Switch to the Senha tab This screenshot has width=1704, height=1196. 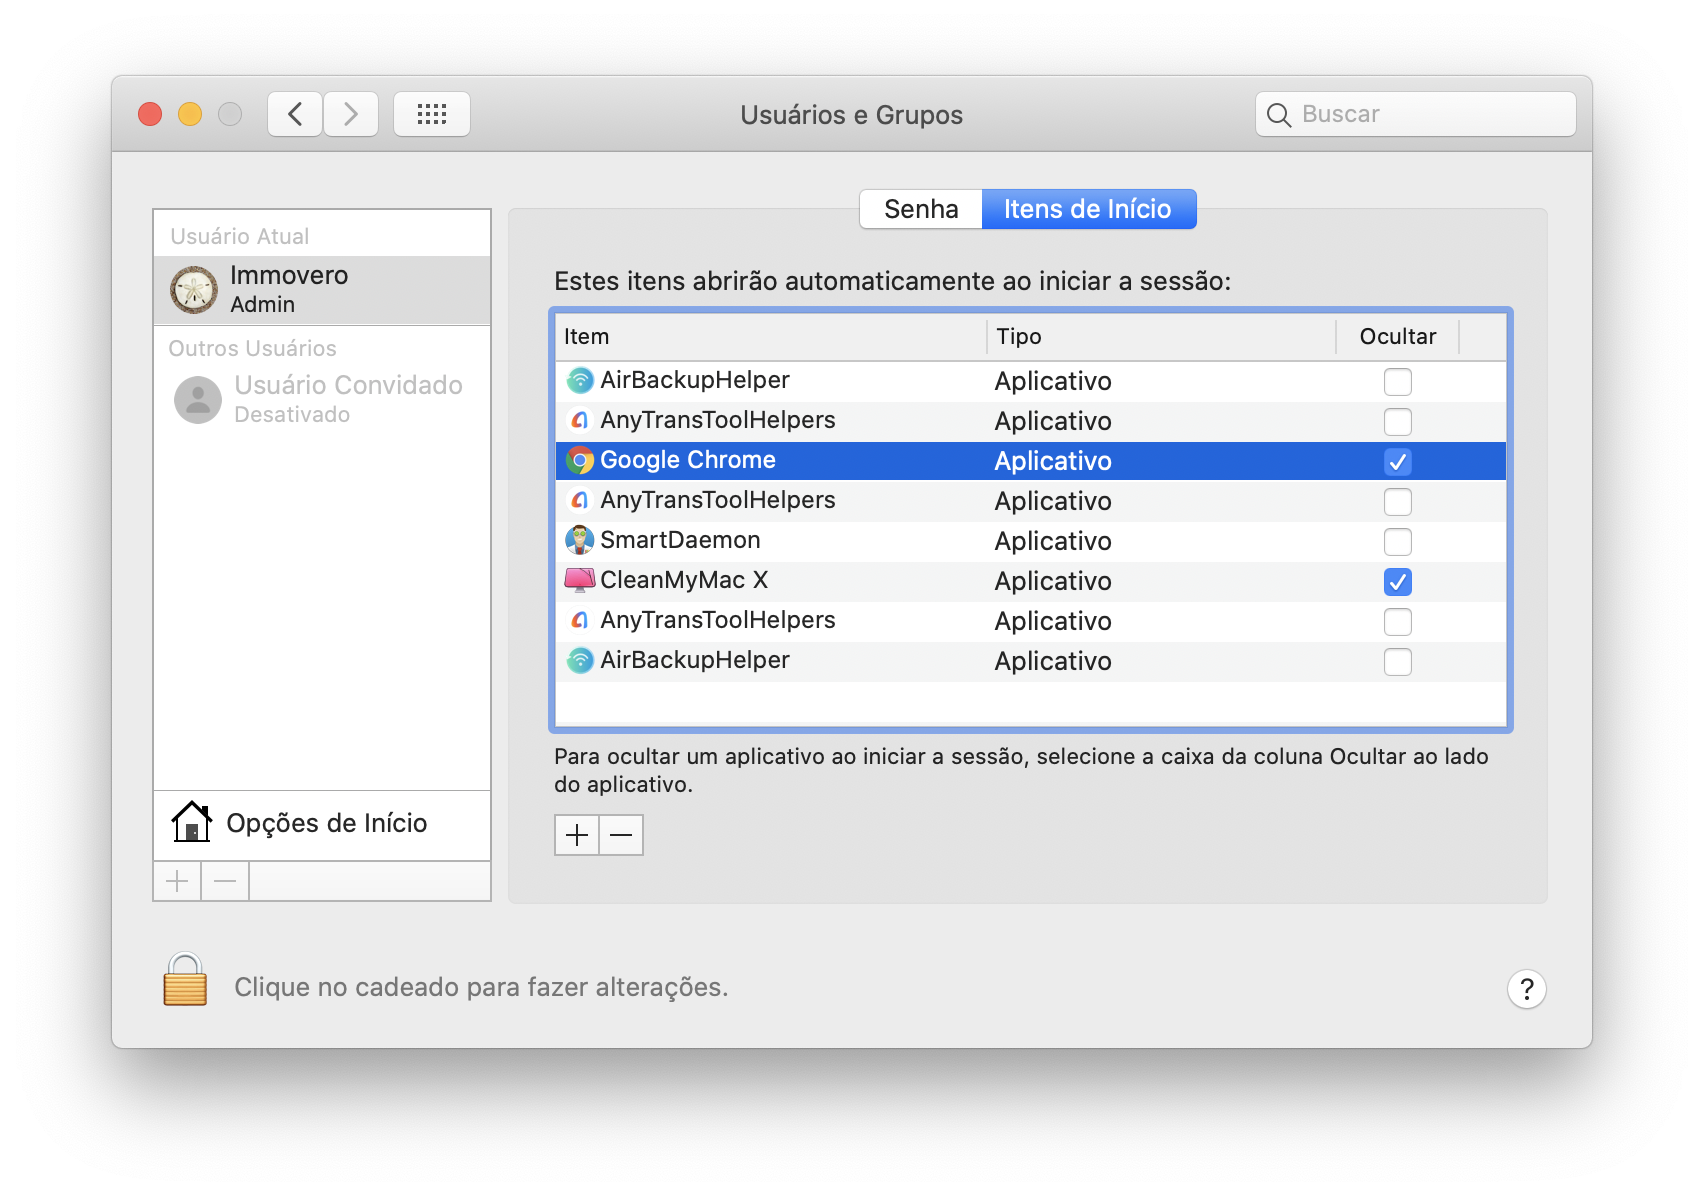[921, 209]
